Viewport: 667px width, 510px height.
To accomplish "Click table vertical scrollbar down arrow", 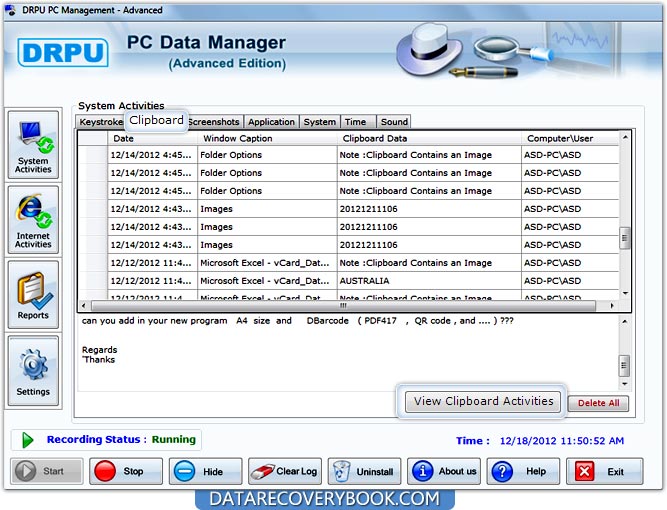I will (624, 293).
